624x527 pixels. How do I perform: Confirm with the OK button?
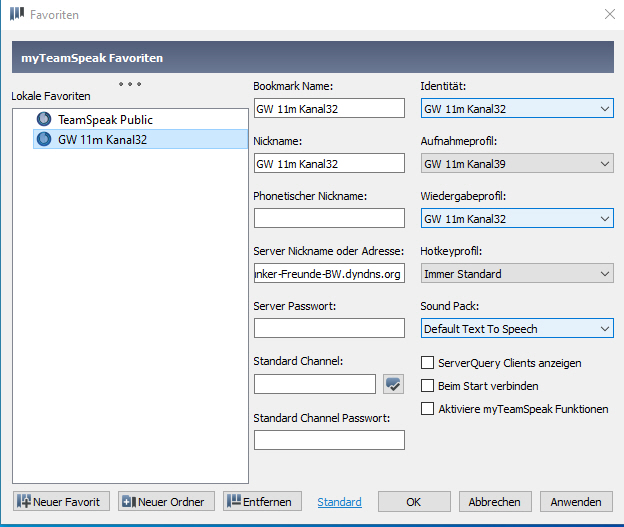pyautogui.click(x=414, y=502)
